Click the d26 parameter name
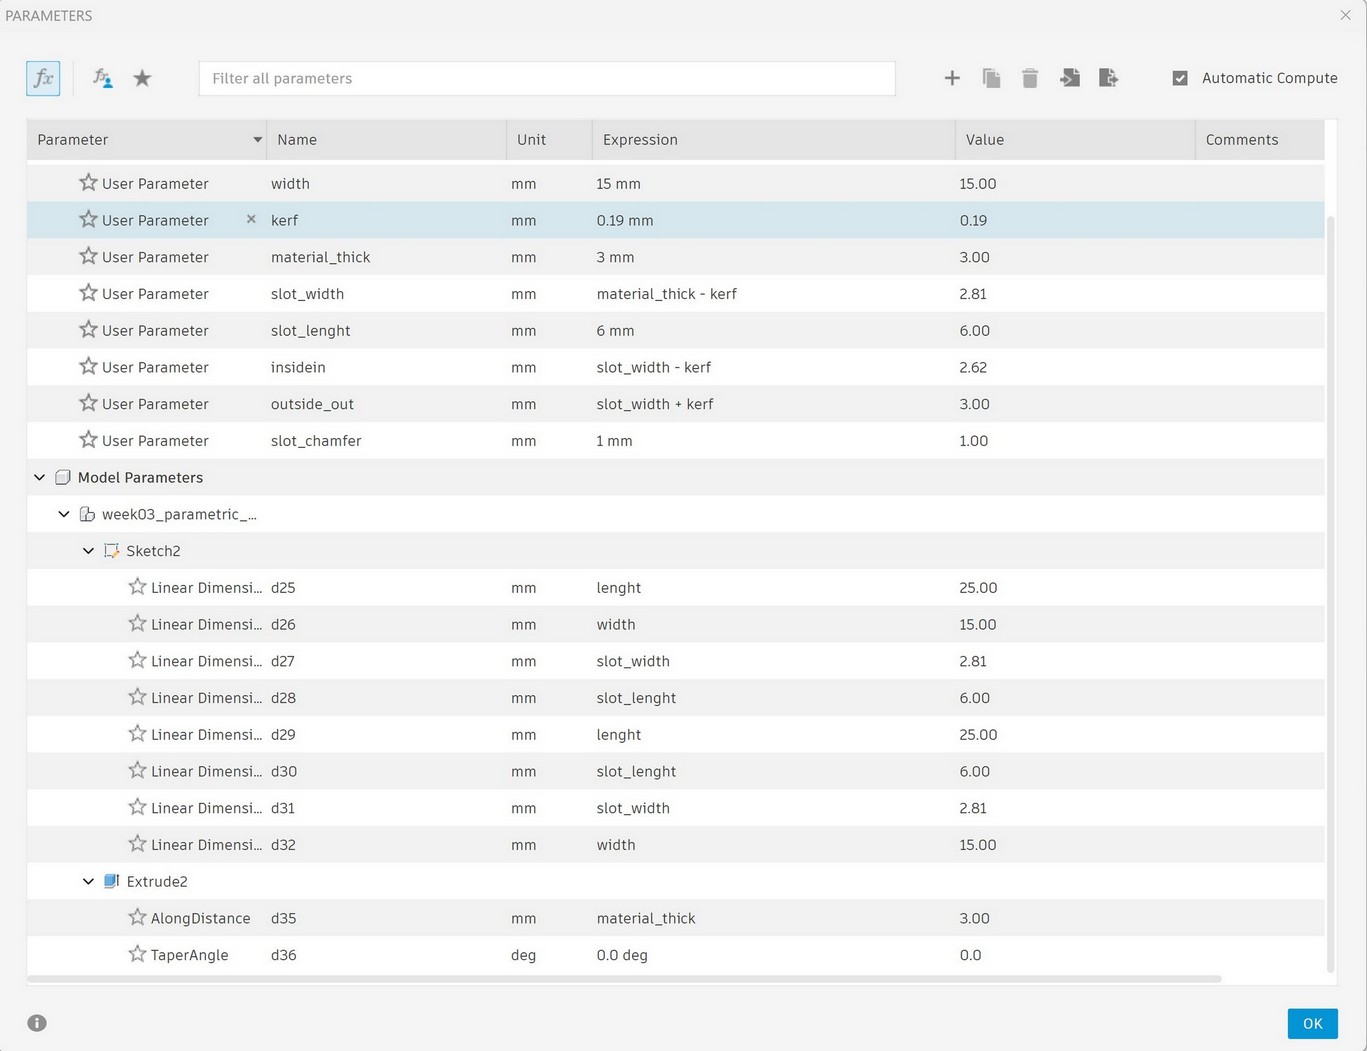The width and height of the screenshot is (1367, 1051). pyautogui.click(x=283, y=624)
